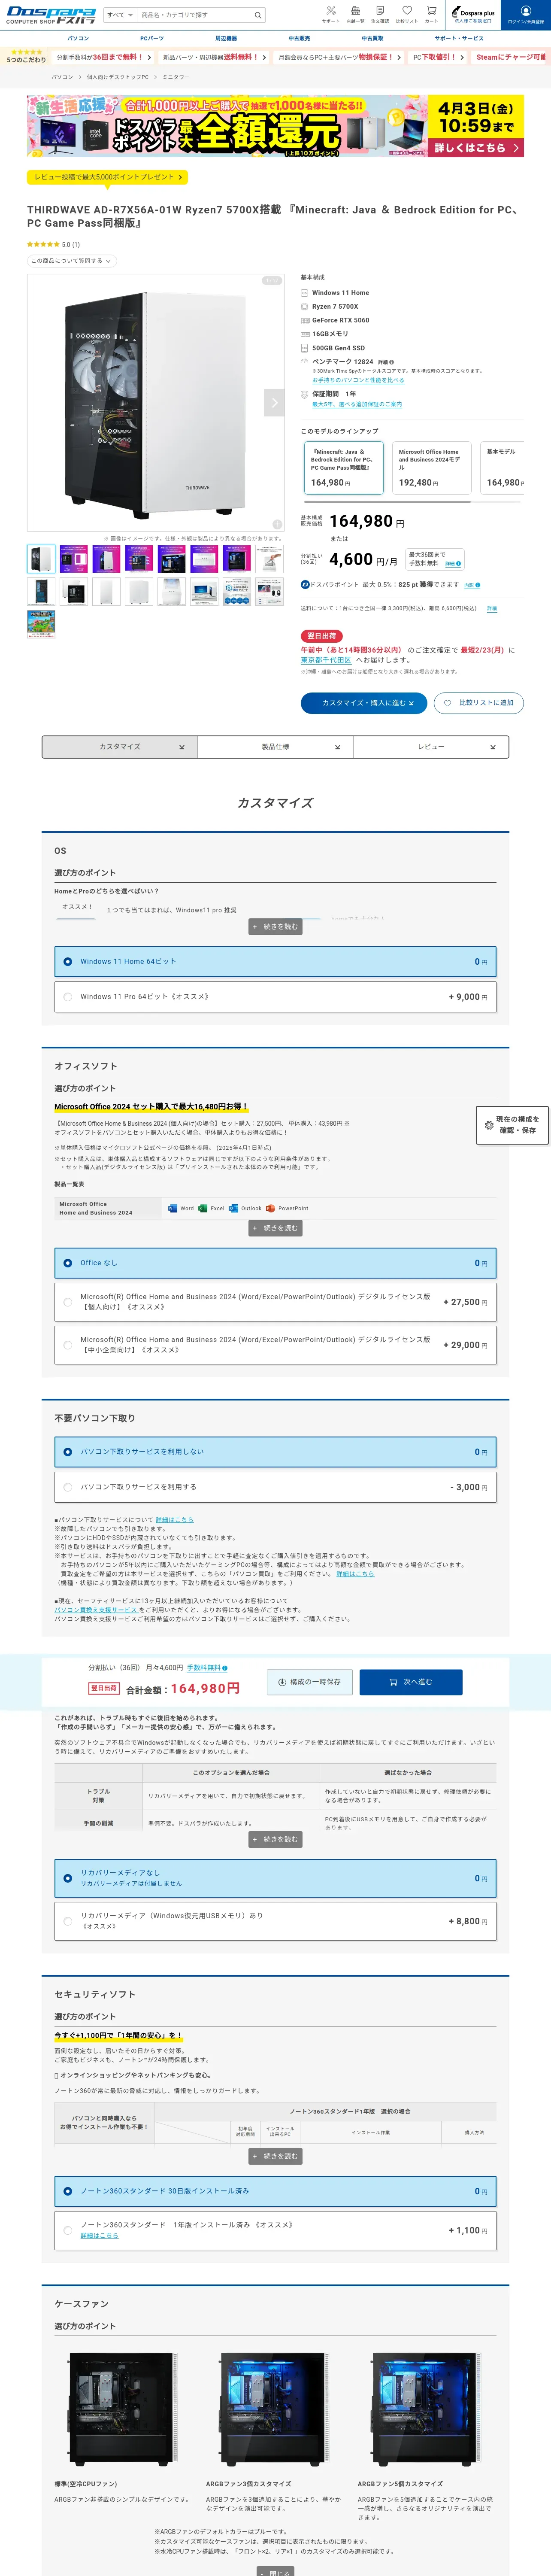Viewport: 551px width, 2576px height.
Task: Click the ログイン/会員登録 user icon
Action: (x=526, y=15)
